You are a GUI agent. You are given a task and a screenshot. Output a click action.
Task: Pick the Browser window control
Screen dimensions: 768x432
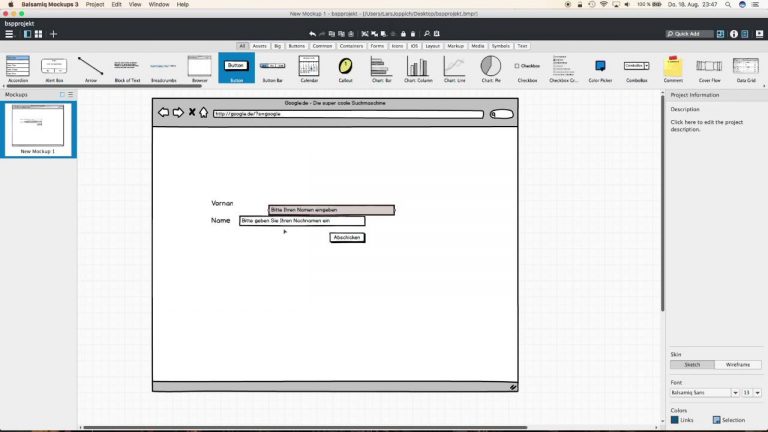tap(200, 69)
